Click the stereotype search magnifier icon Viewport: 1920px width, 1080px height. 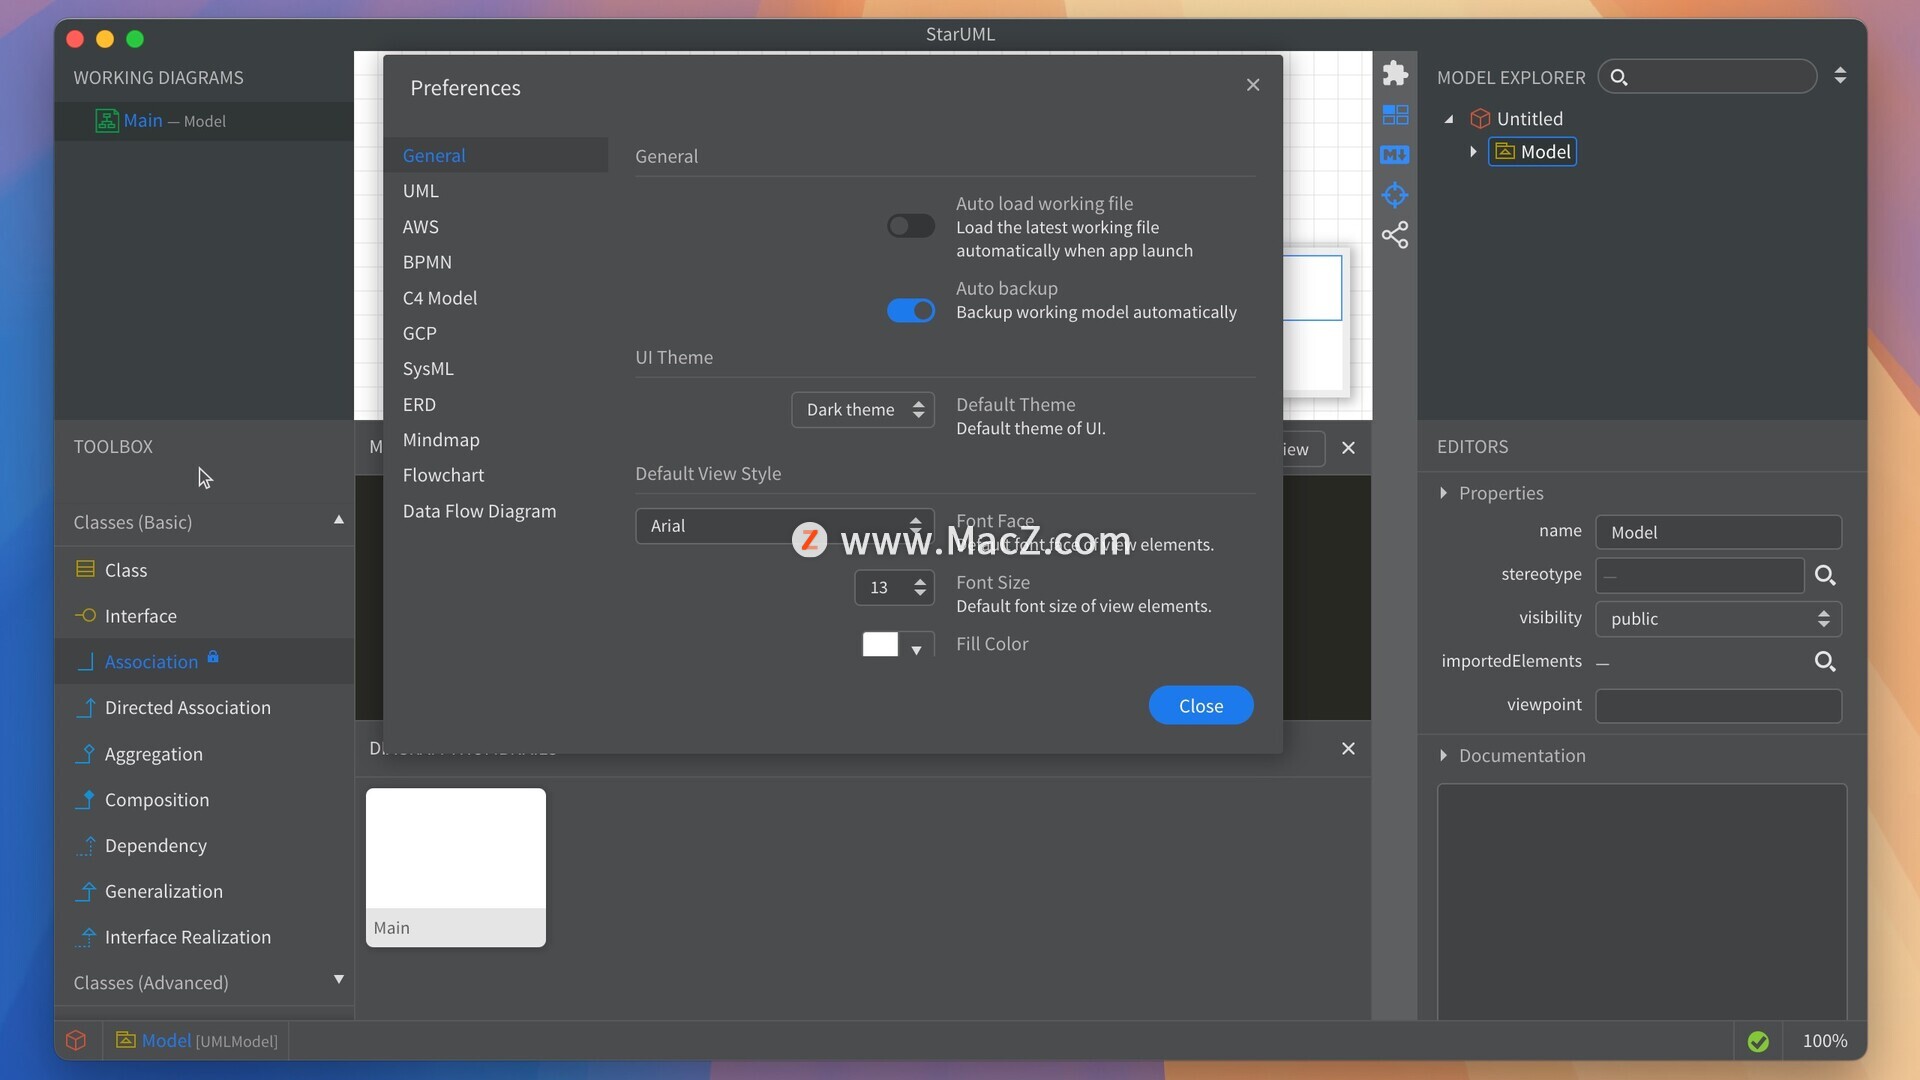tap(1825, 575)
